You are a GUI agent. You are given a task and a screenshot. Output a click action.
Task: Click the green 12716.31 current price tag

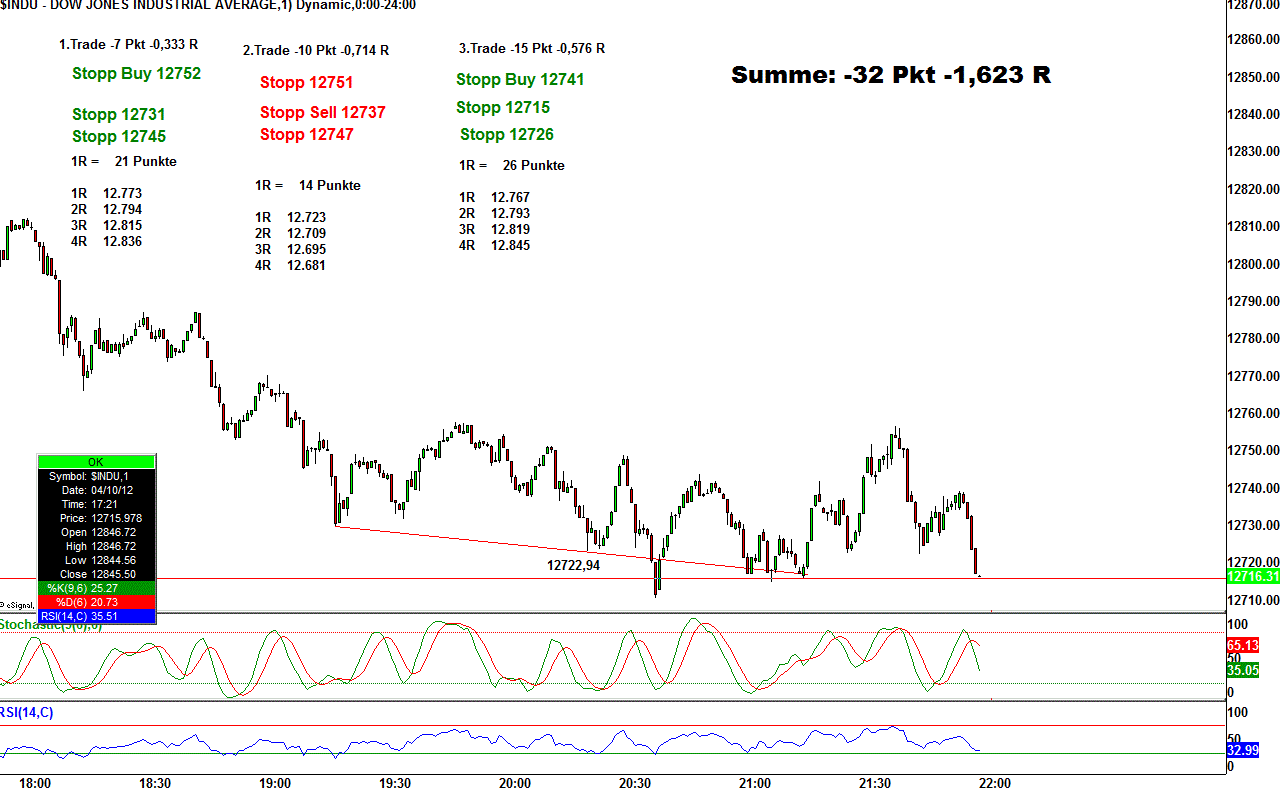pos(1253,577)
